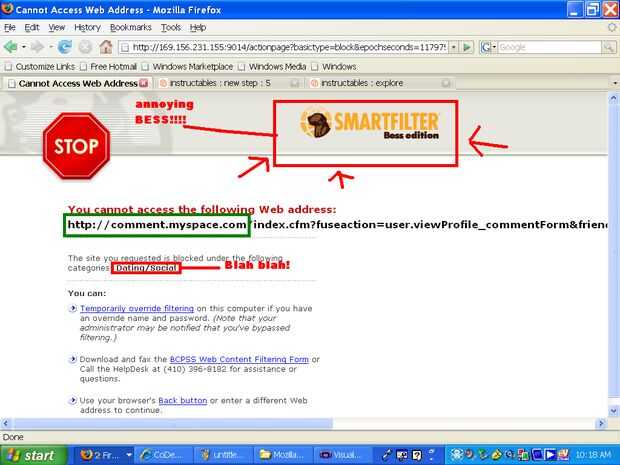Switch to the CoDe taskbar window
This screenshot has height=465, width=620.
[x=164, y=455]
